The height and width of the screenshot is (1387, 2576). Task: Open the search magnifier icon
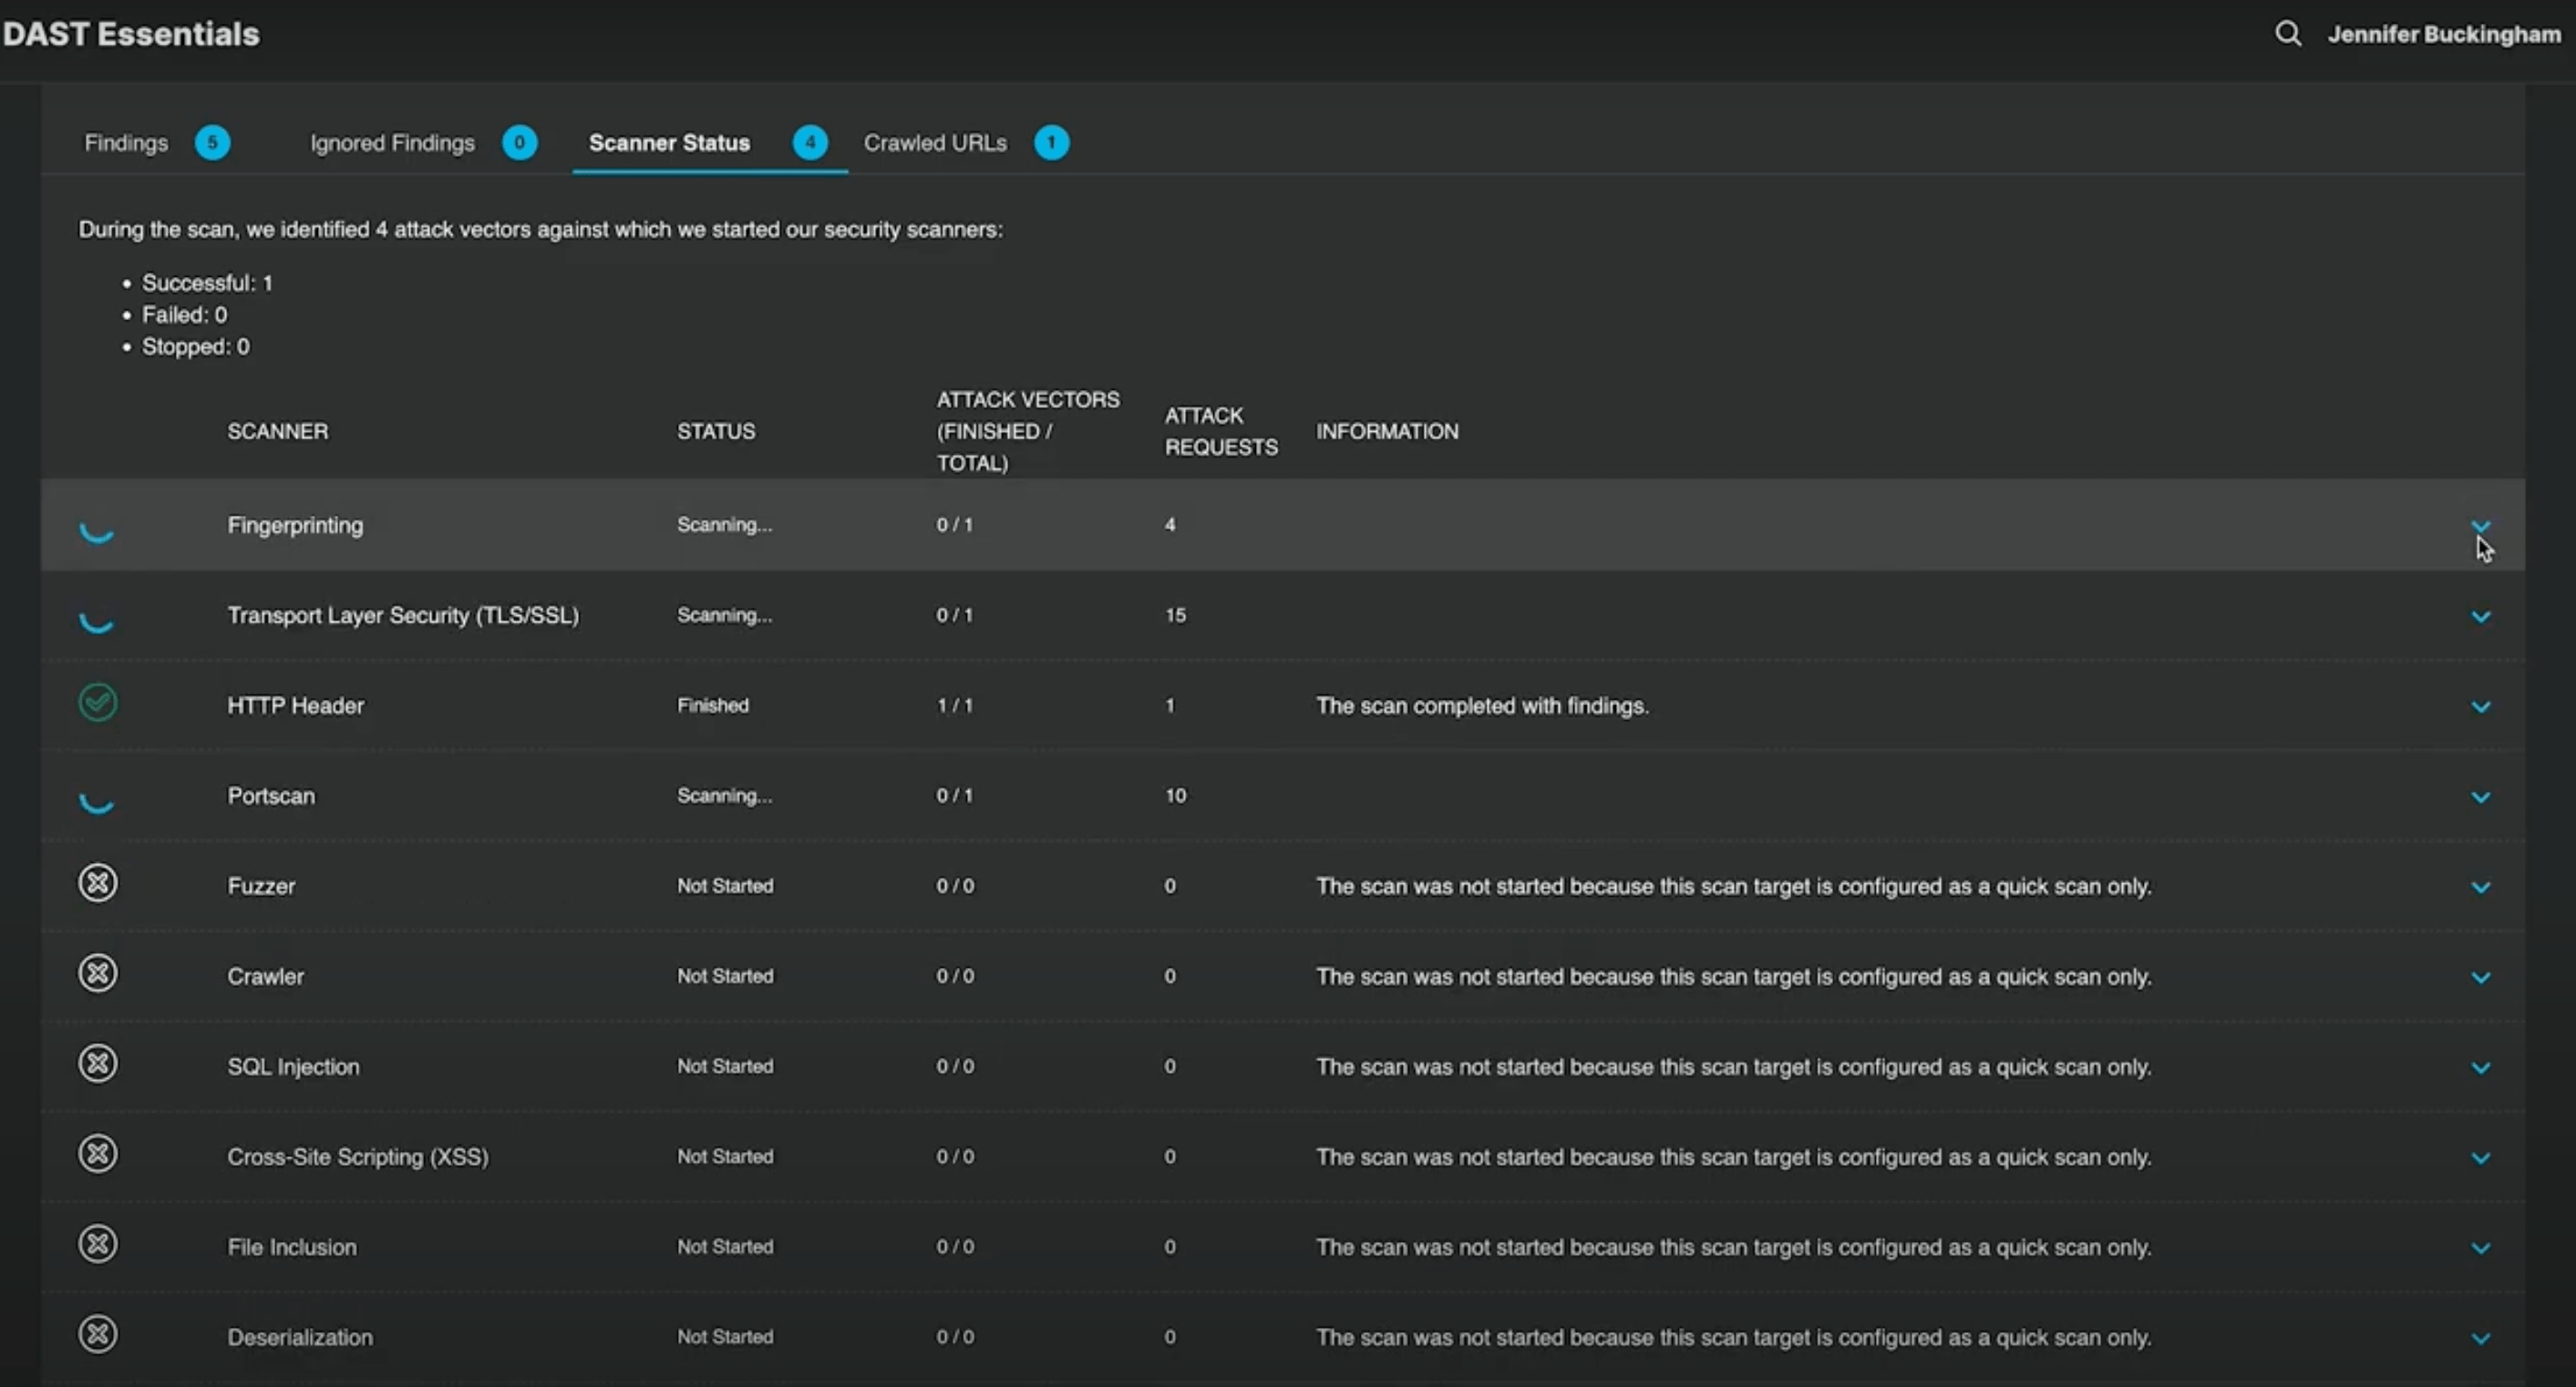click(2288, 33)
